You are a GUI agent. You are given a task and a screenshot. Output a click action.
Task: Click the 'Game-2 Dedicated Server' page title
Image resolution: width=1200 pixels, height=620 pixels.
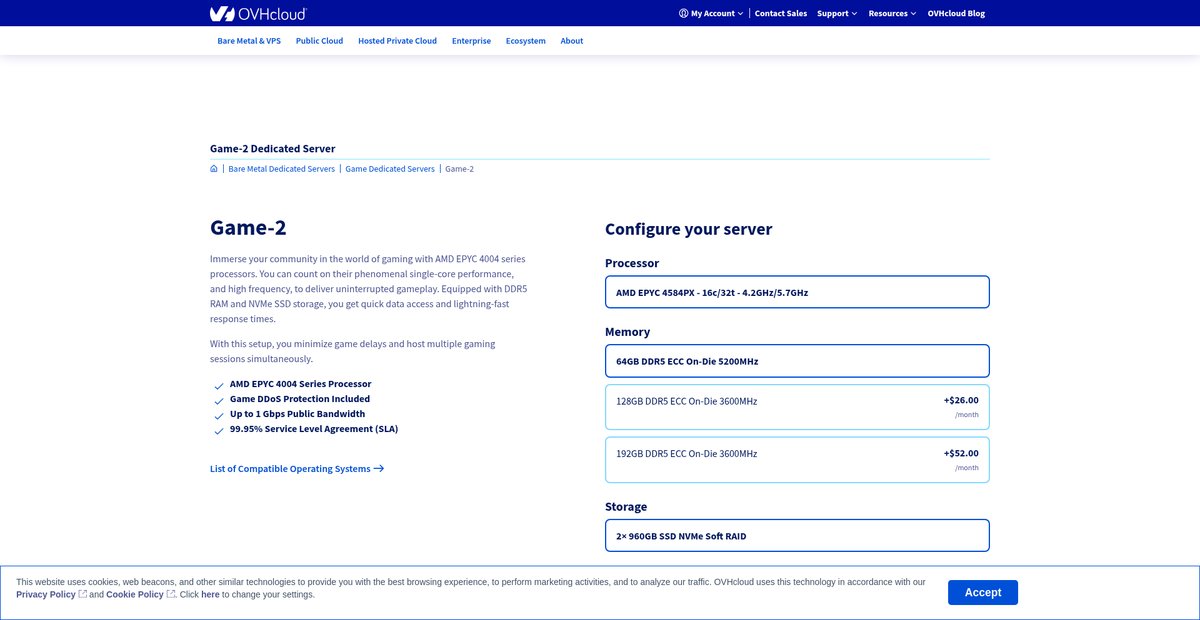273,149
